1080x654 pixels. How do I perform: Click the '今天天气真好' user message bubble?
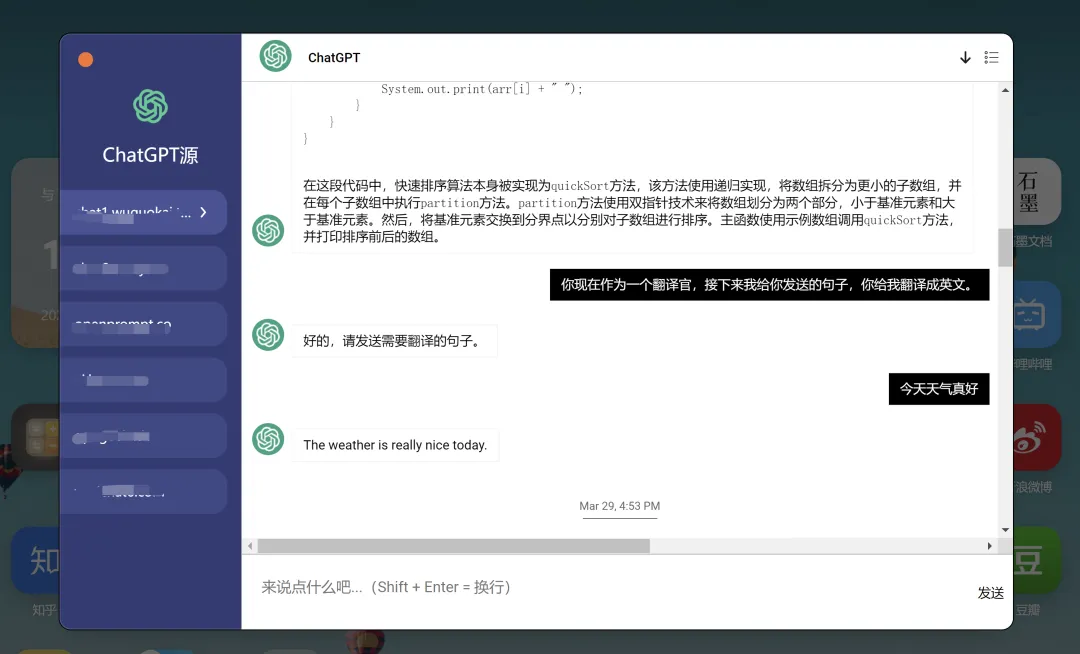(939, 389)
